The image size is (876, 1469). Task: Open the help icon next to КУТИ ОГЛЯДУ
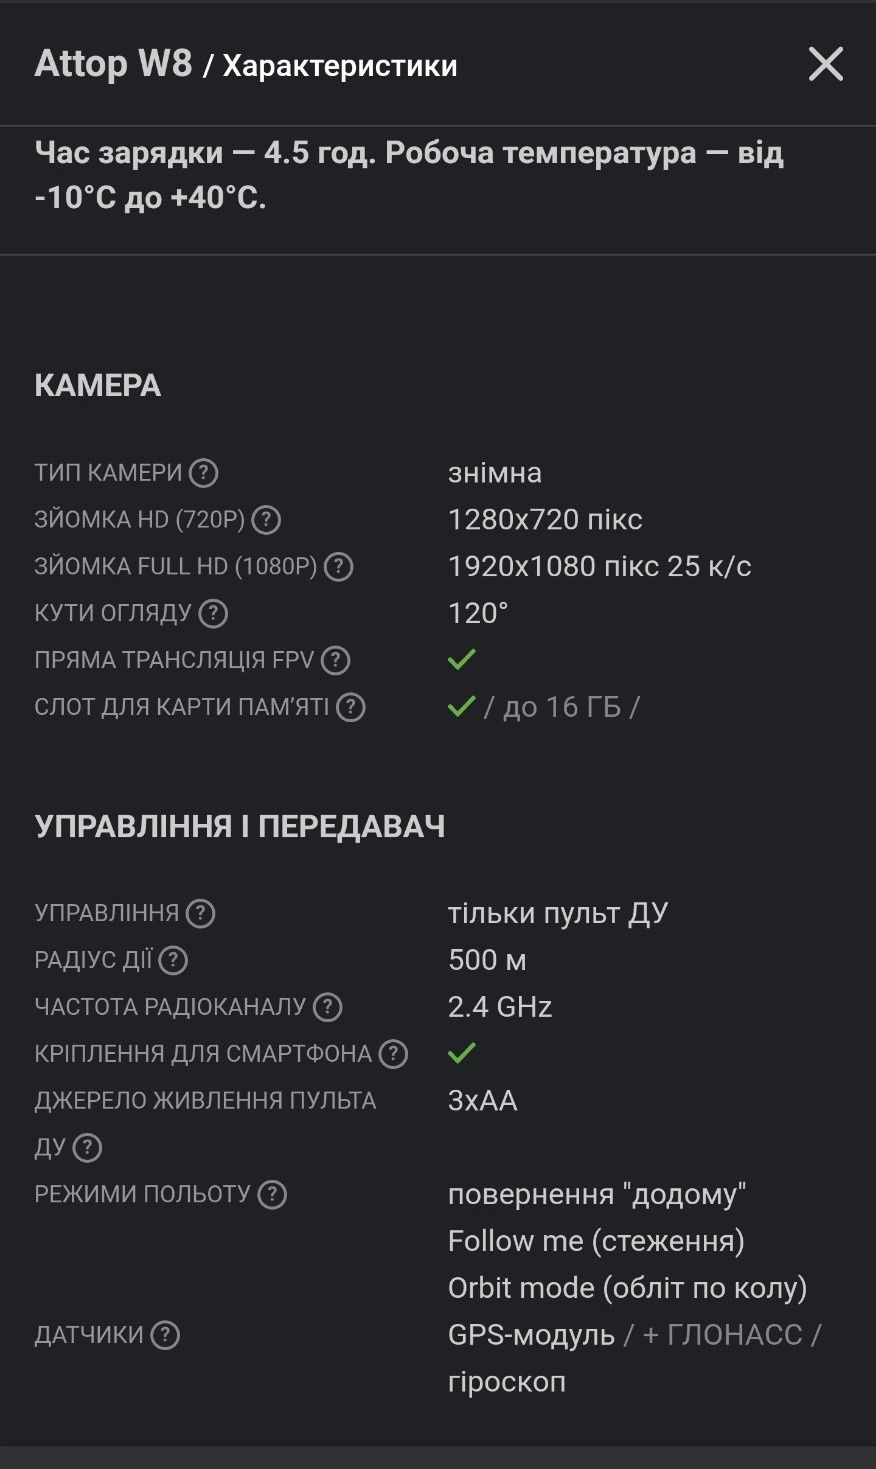pyautogui.click(x=213, y=613)
